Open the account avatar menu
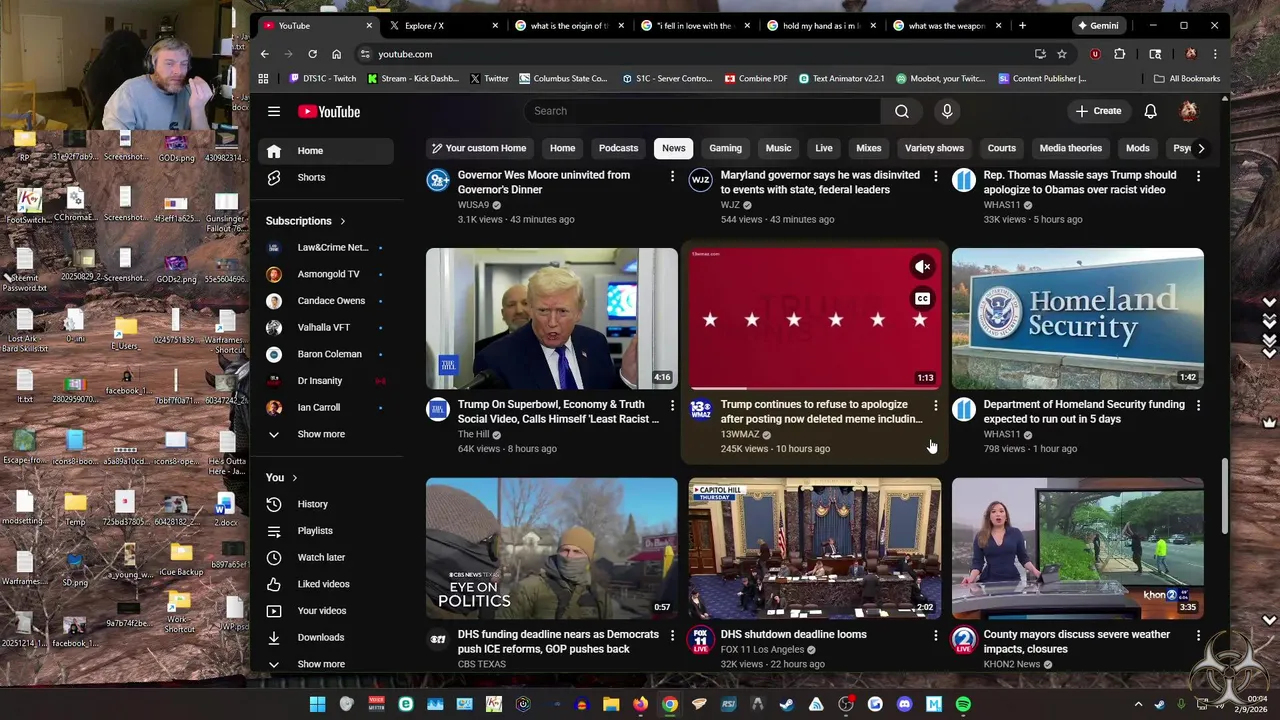The width and height of the screenshot is (1280, 720). pos(1189,111)
